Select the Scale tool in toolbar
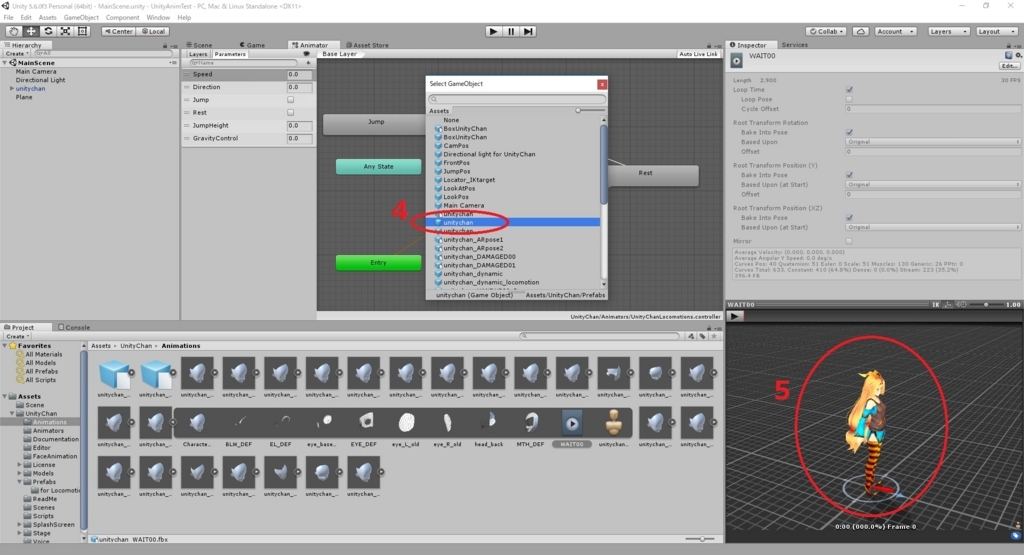This screenshot has width=1024, height=555. tap(65, 31)
